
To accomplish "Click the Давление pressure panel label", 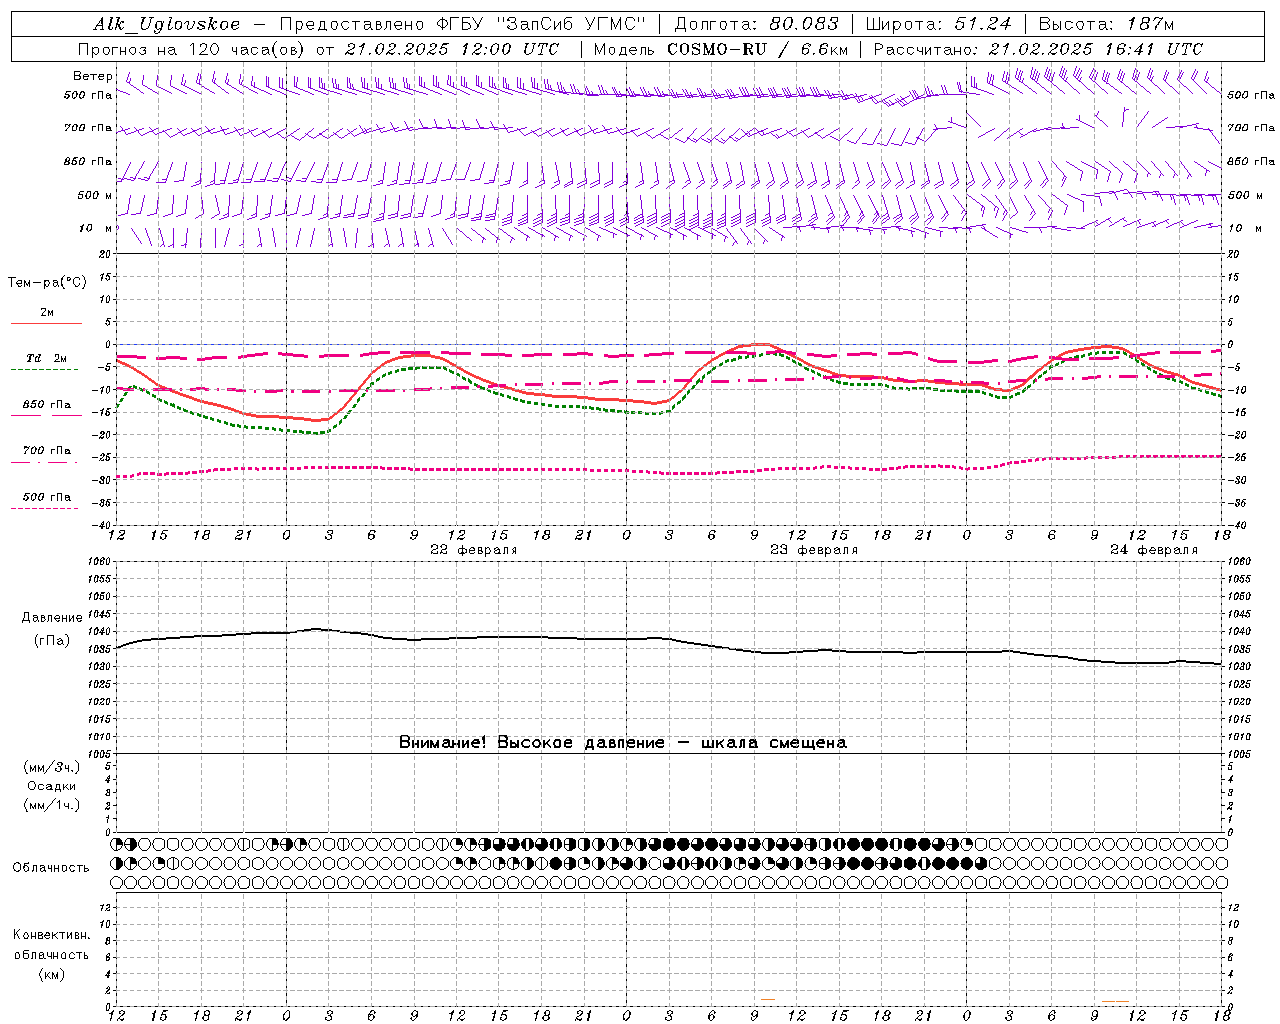I will (x=52, y=618).
